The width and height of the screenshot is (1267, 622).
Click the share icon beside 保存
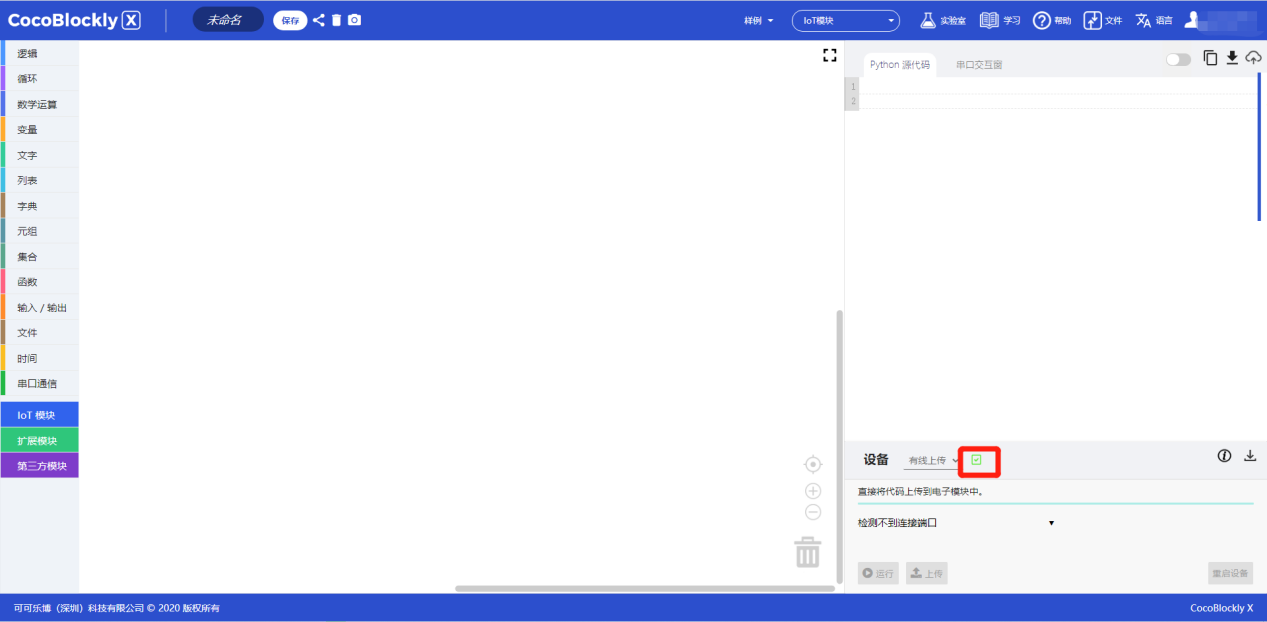(319, 20)
